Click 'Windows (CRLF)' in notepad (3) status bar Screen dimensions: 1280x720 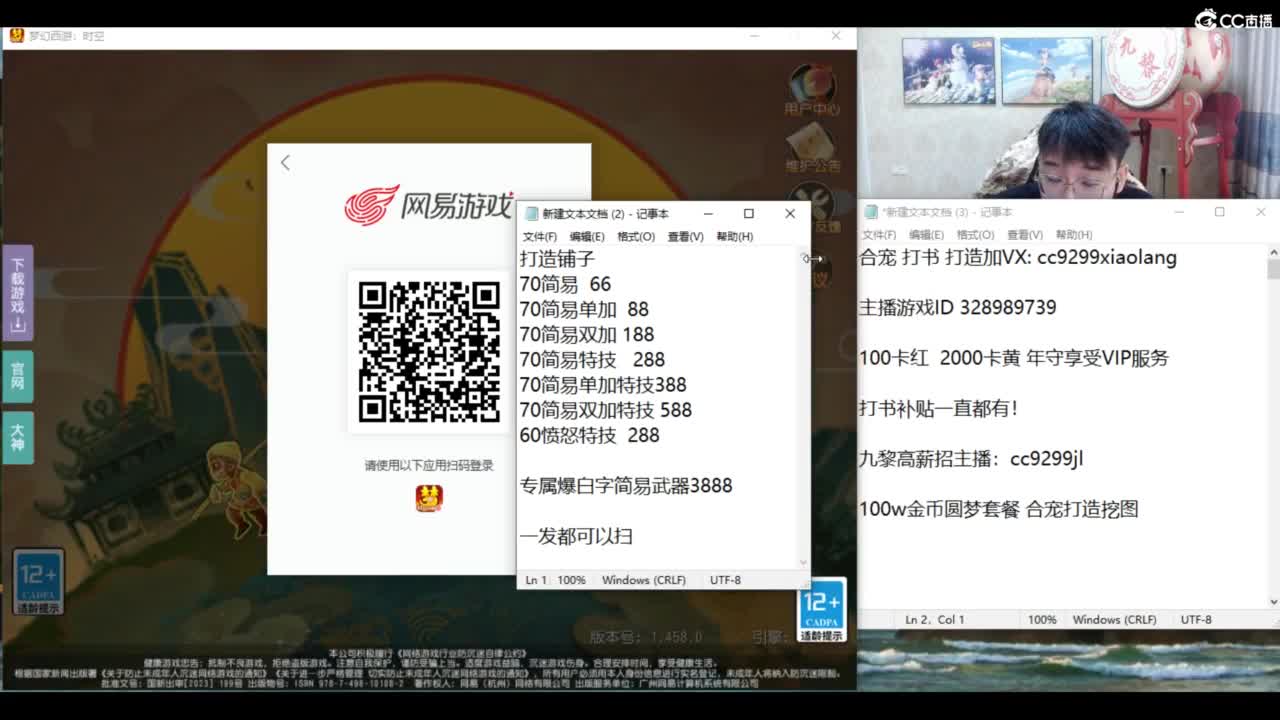(1116, 620)
